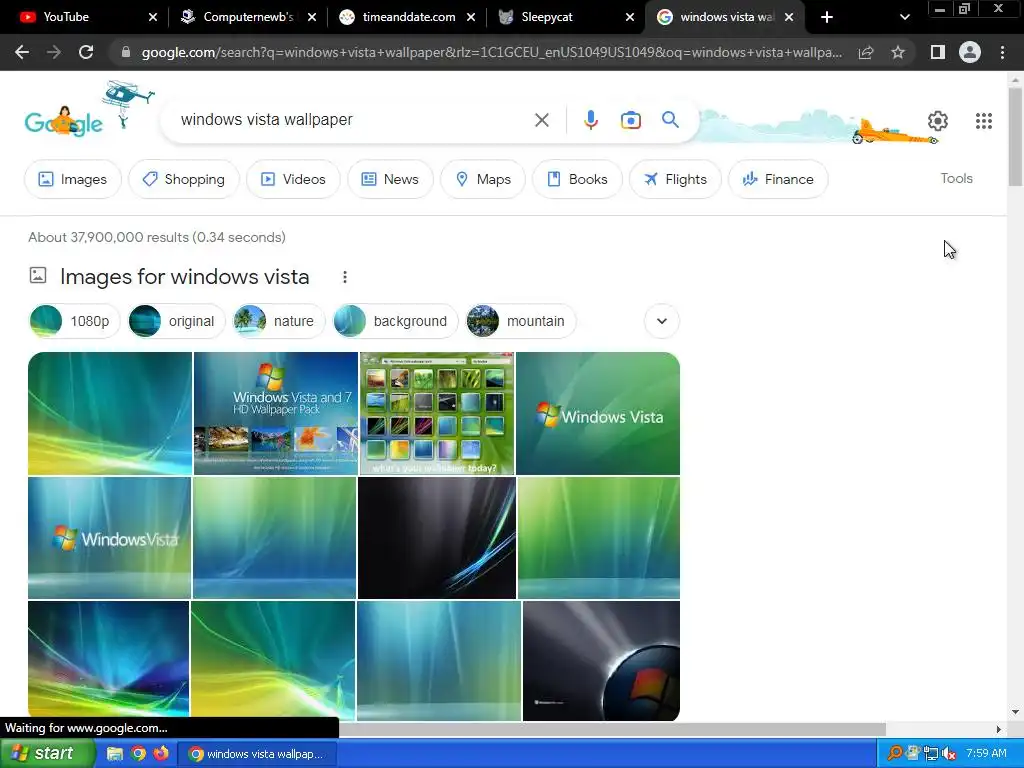Viewport: 1024px width, 768px height.
Task: Open the Chrome side panel icon
Action: pyautogui.click(x=938, y=52)
